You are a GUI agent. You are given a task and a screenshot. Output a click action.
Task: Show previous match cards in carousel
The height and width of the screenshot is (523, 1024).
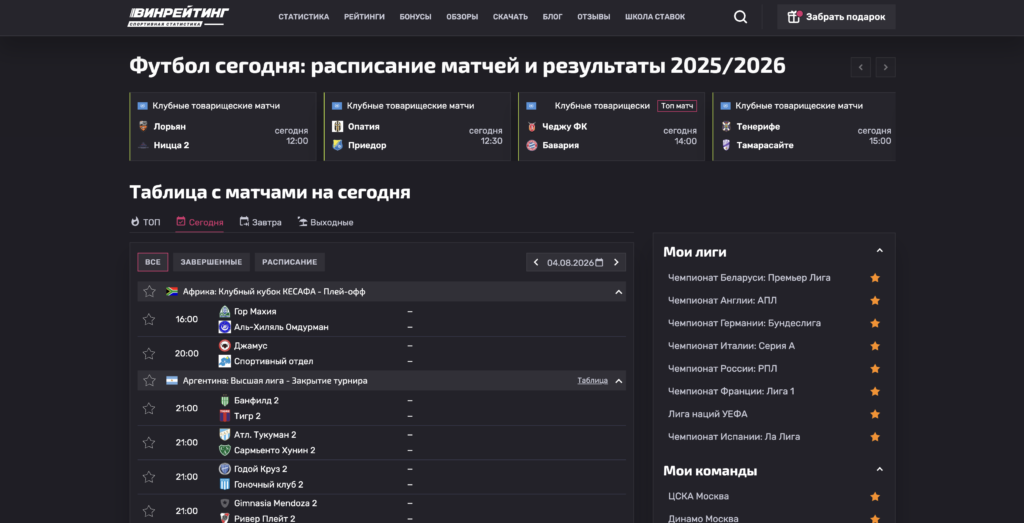[x=861, y=67]
